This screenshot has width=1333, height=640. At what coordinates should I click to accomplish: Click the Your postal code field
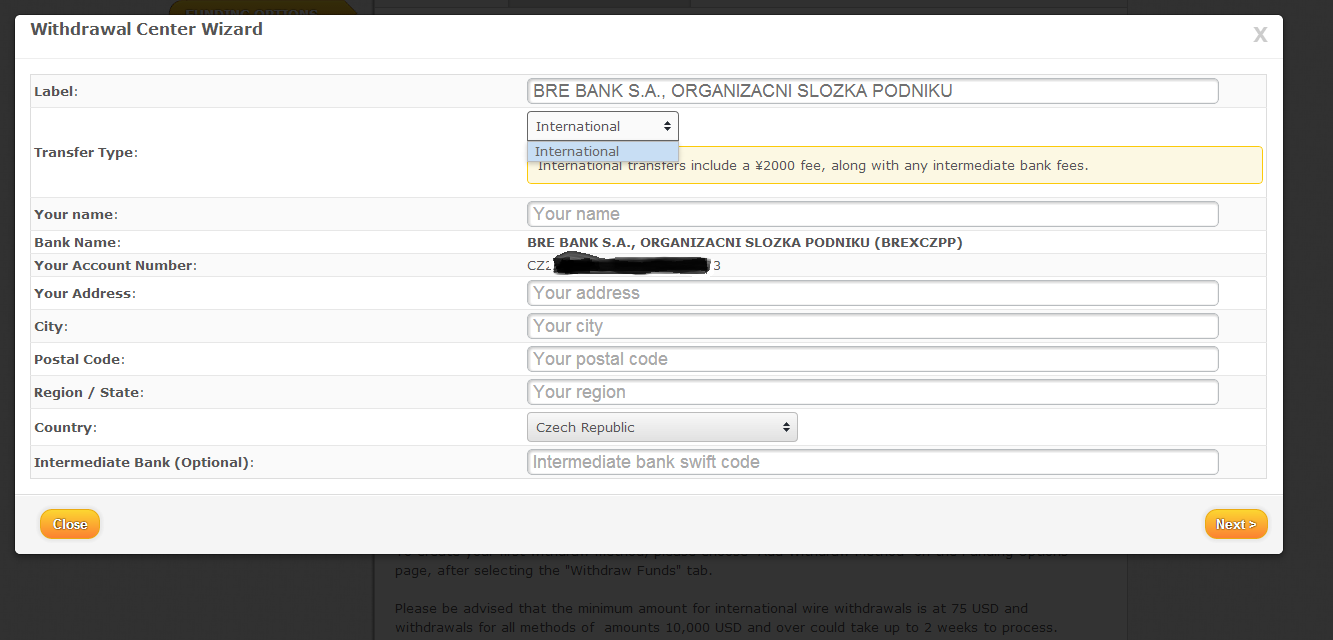(873, 359)
